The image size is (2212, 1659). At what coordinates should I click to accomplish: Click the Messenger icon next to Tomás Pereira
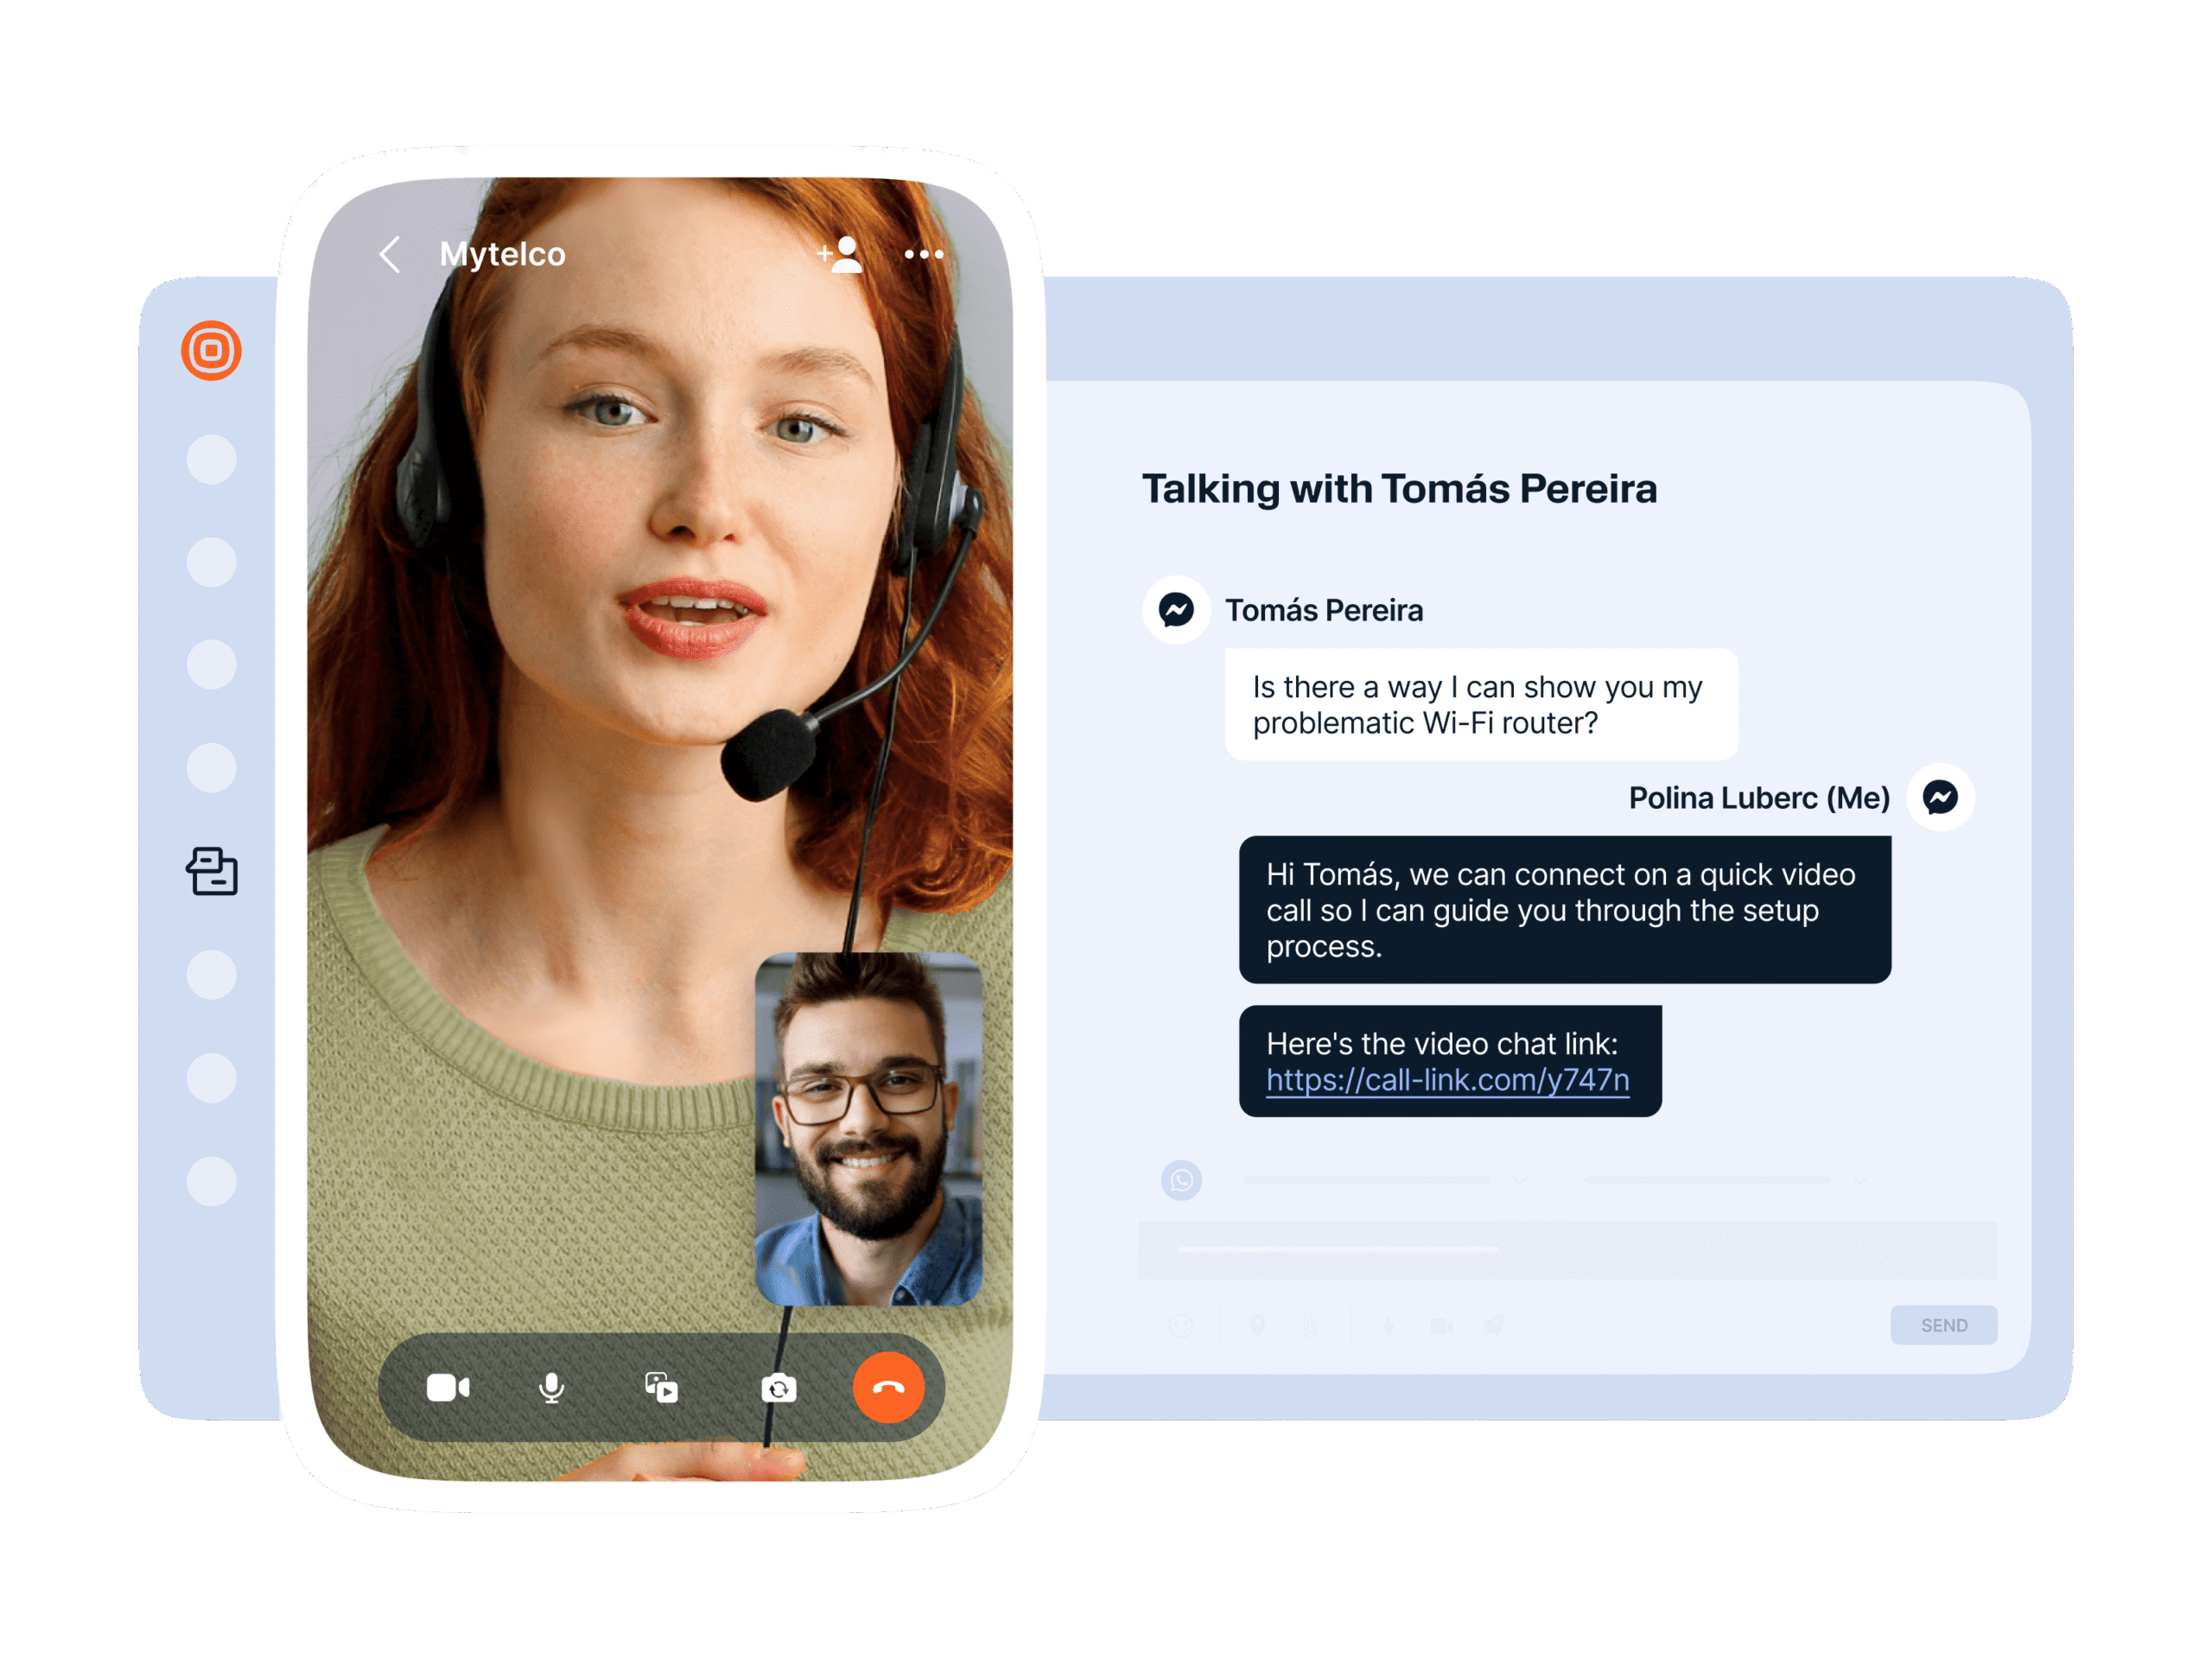coord(1176,609)
